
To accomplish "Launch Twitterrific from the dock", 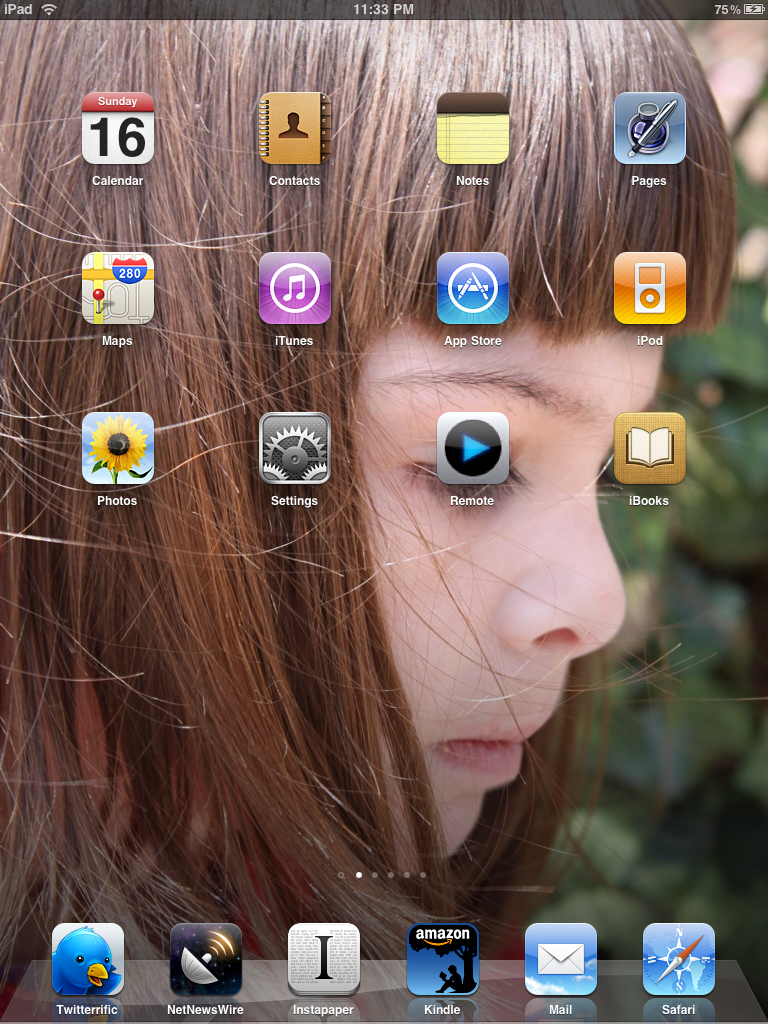I will pos(88,960).
